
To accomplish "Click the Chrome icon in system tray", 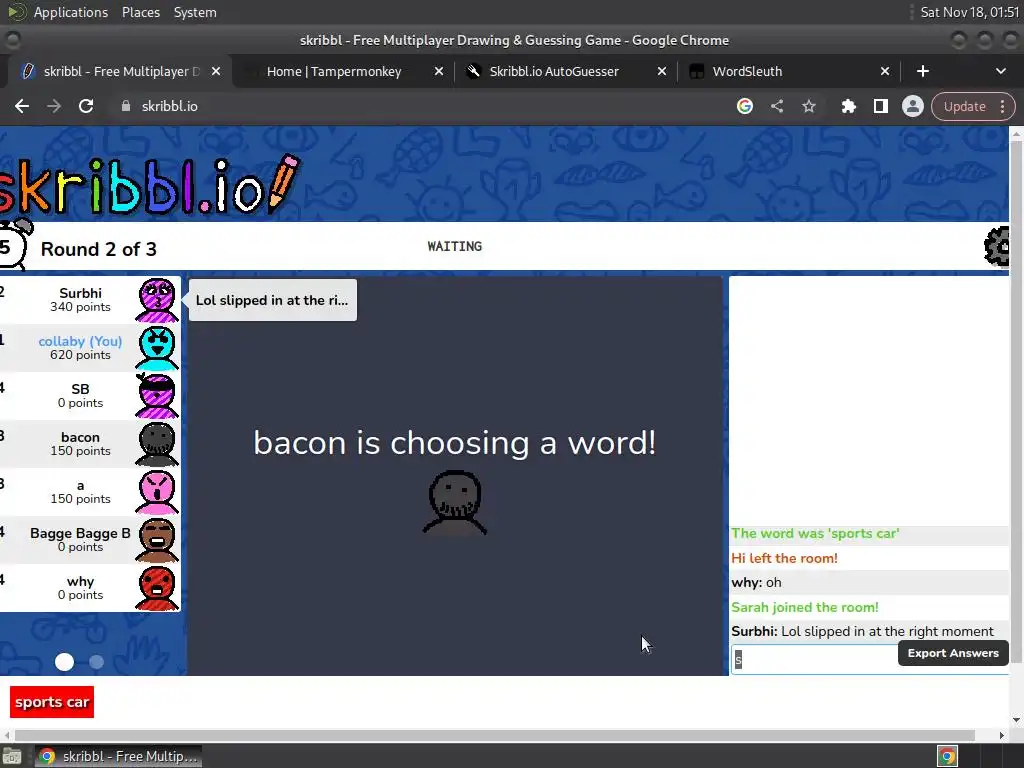I will coord(947,756).
